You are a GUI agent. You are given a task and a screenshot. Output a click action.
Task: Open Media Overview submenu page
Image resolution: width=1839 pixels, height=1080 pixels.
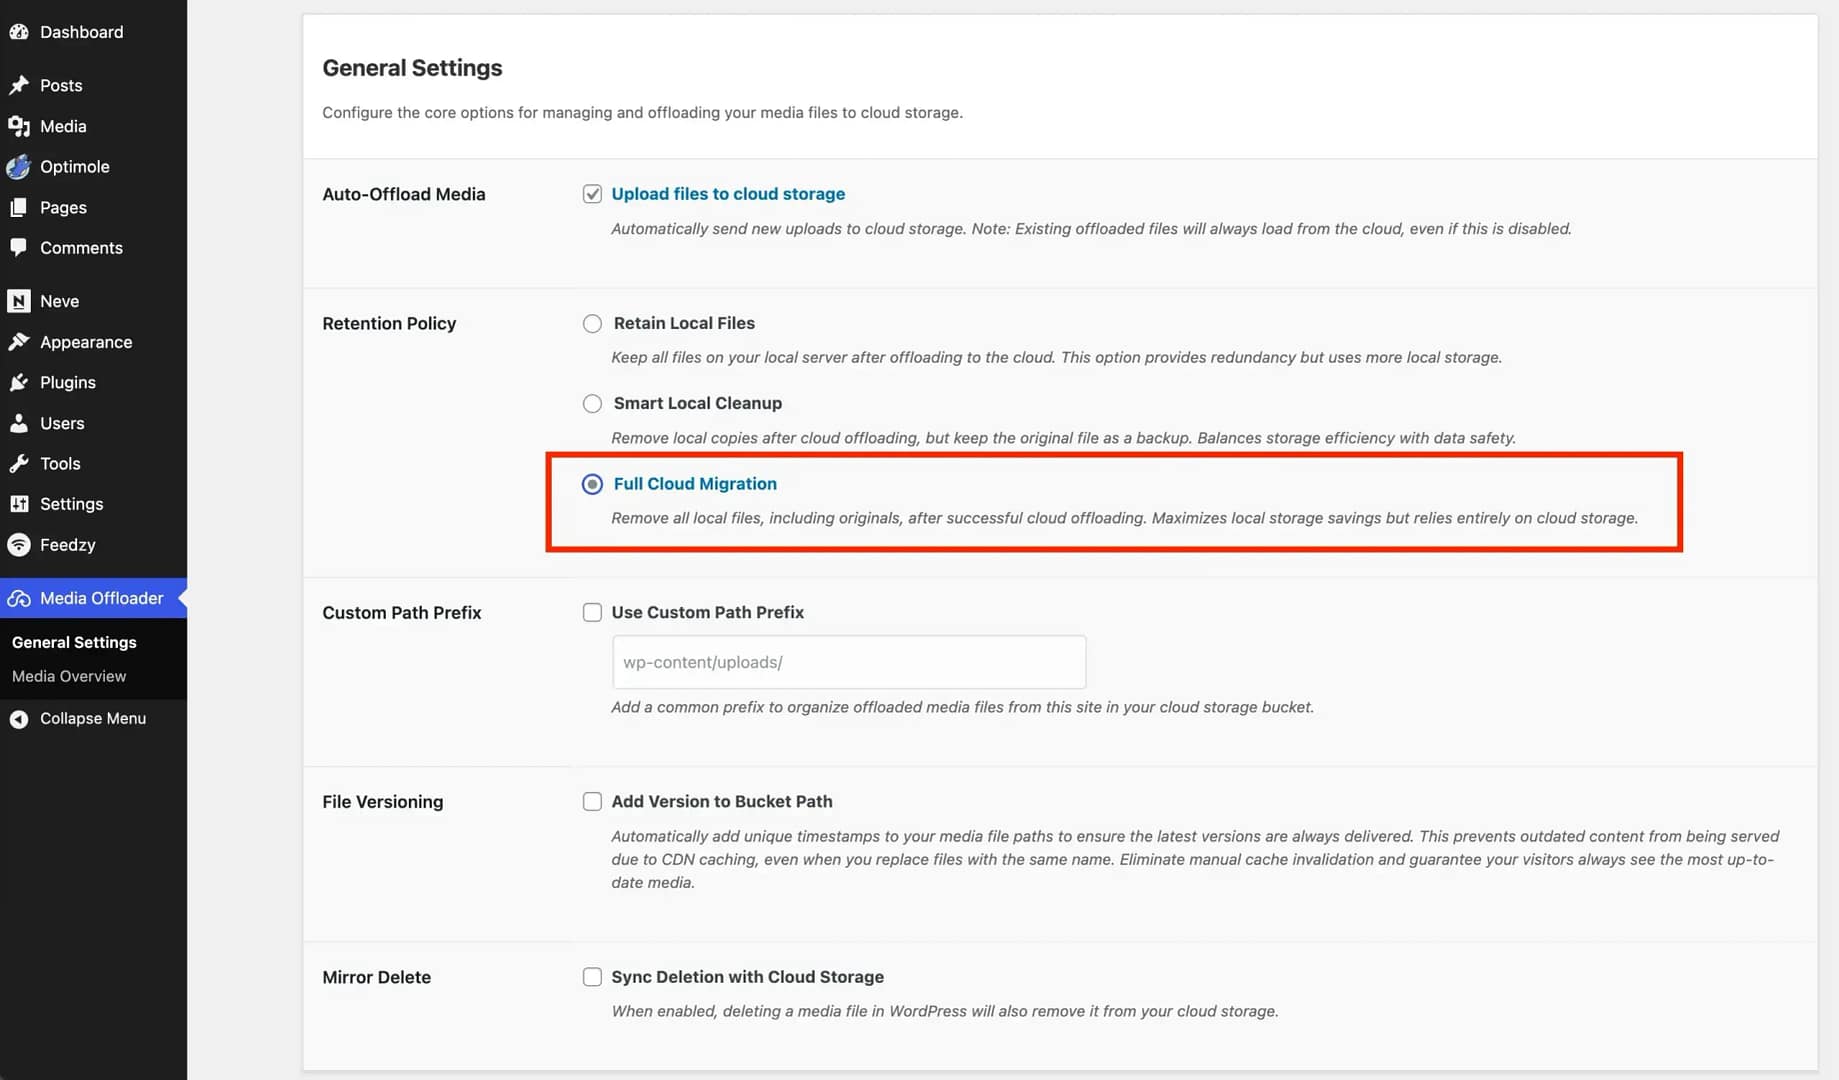tap(69, 677)
